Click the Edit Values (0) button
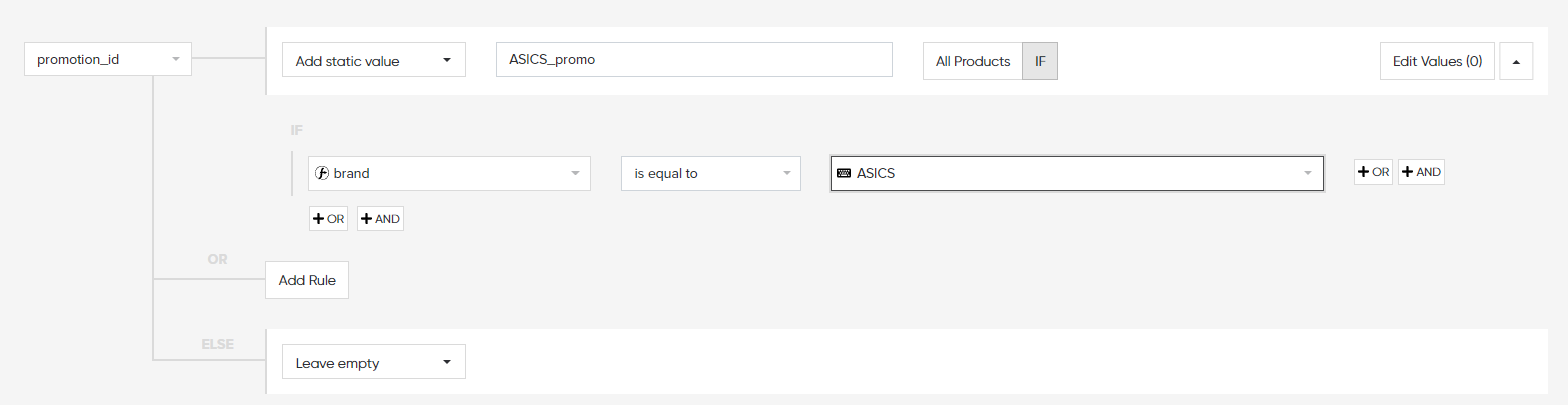Screen dimensions: 1568x405 pos(1437,61)
